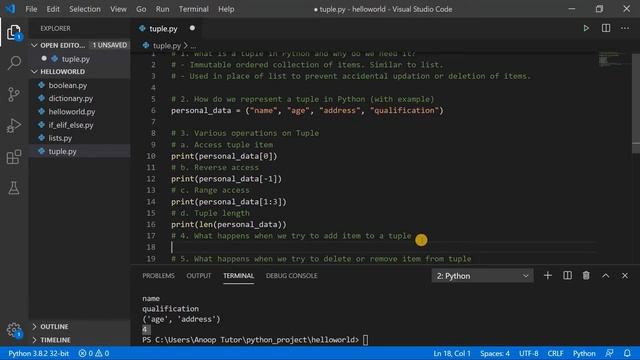The width and height of the screenshot is (640, 360).
Task: Select the tuple.py editor tab
Action: [163, 29]
